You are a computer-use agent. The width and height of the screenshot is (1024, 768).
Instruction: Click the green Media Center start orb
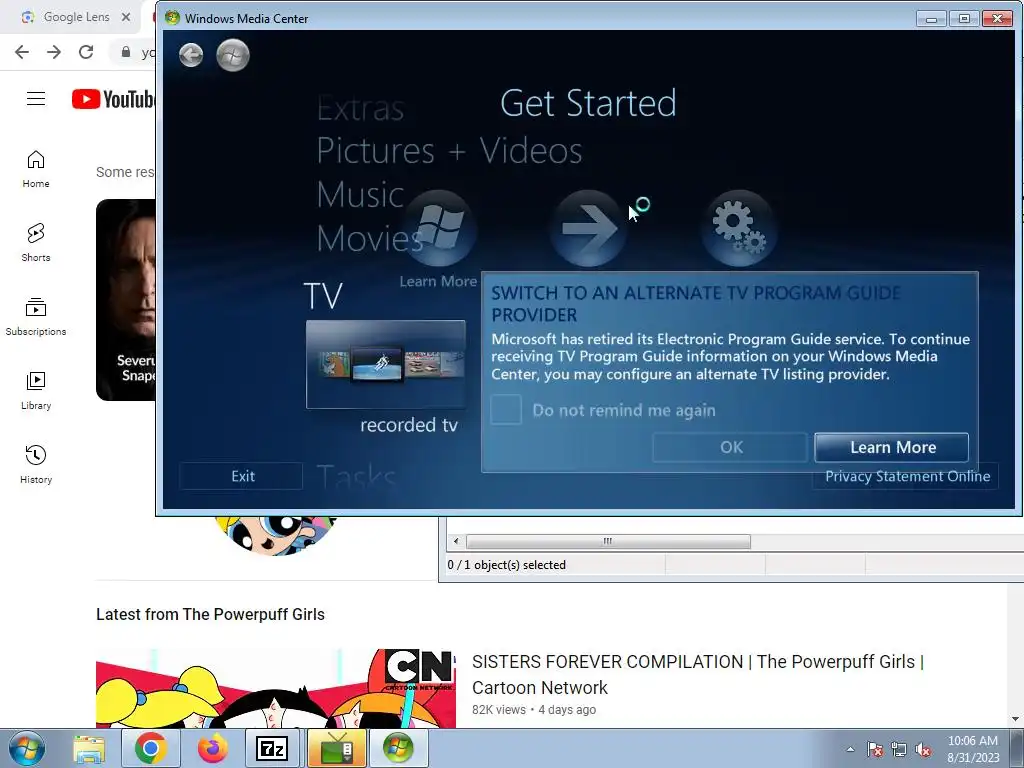tap(232, 56)
